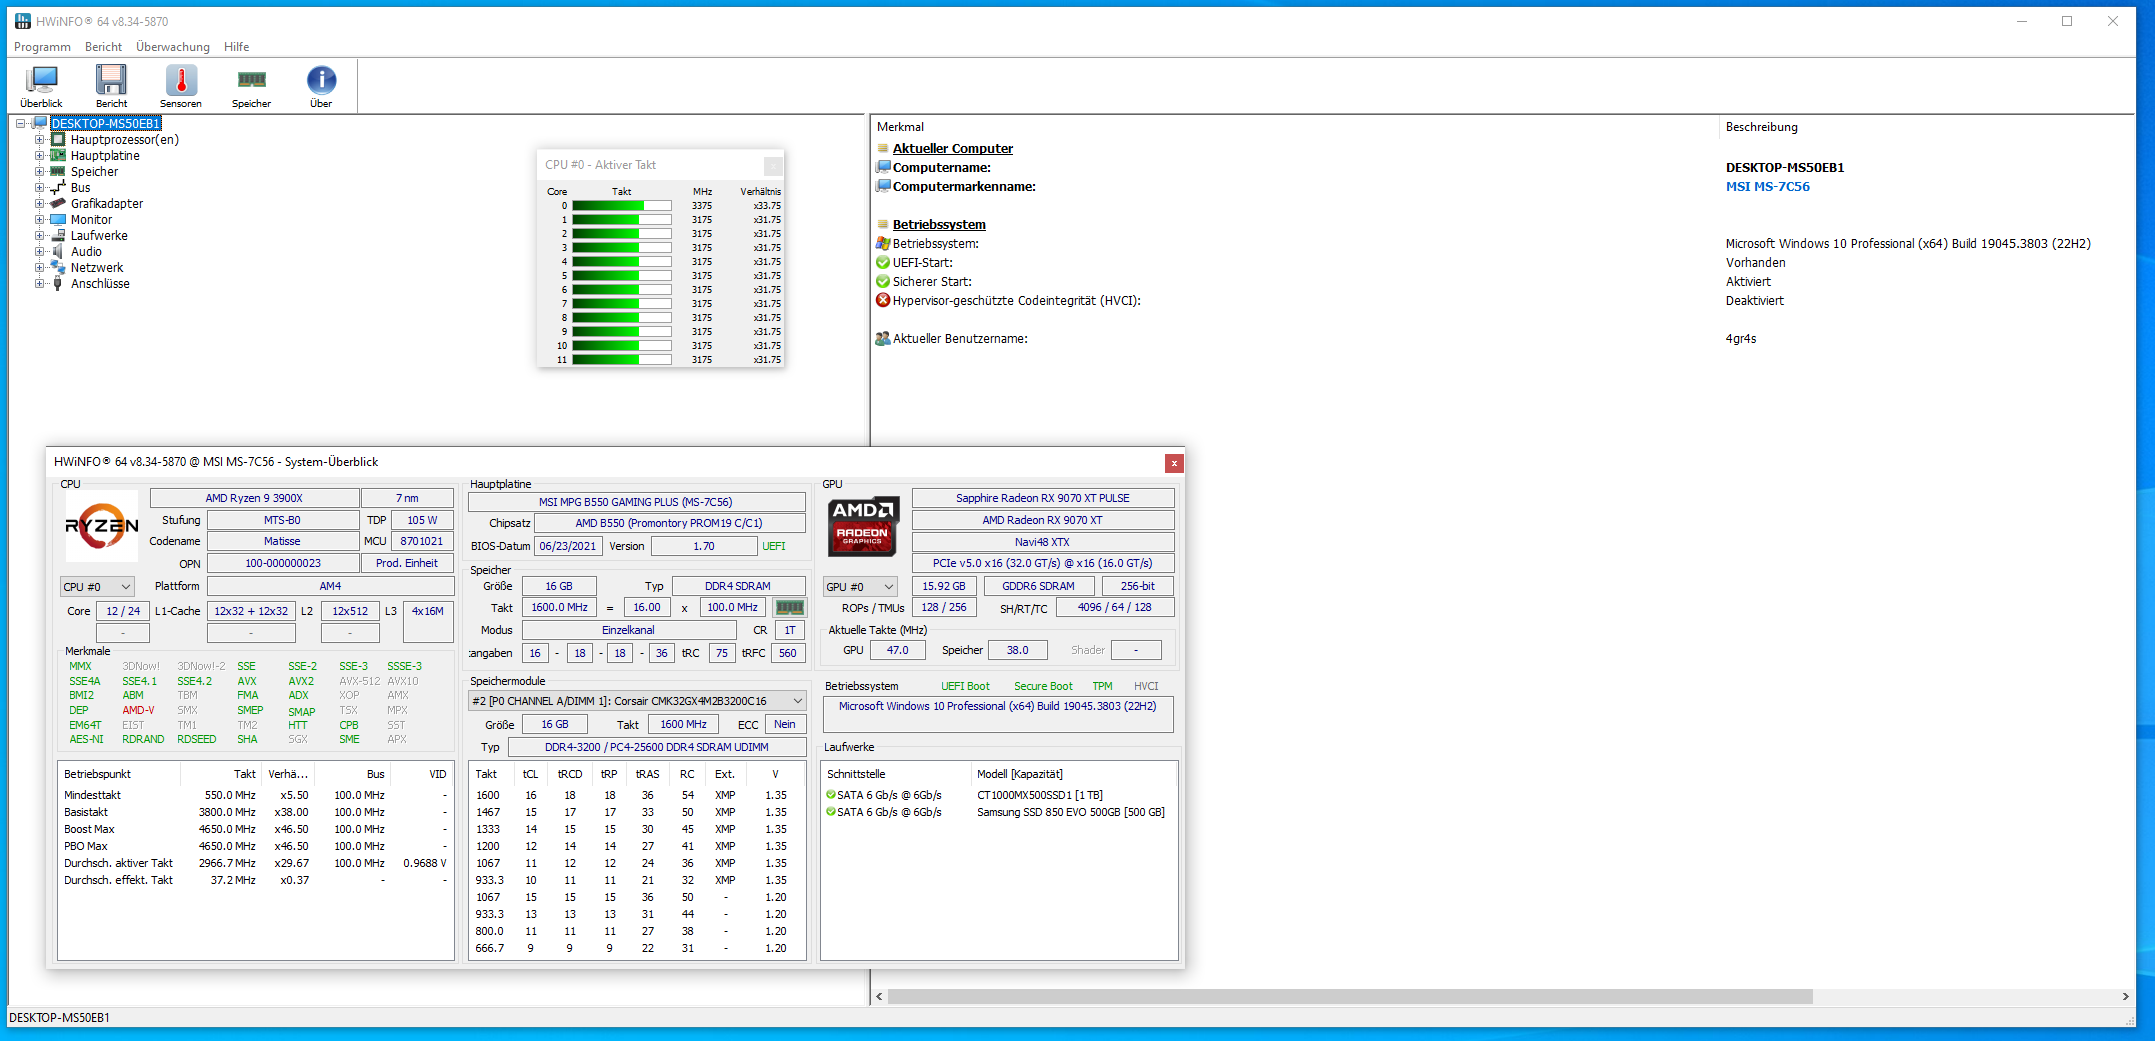Click the Merkmal column header
Image resolution: width=2155 pixels, height=1041 pixels.
(1293, 127)
